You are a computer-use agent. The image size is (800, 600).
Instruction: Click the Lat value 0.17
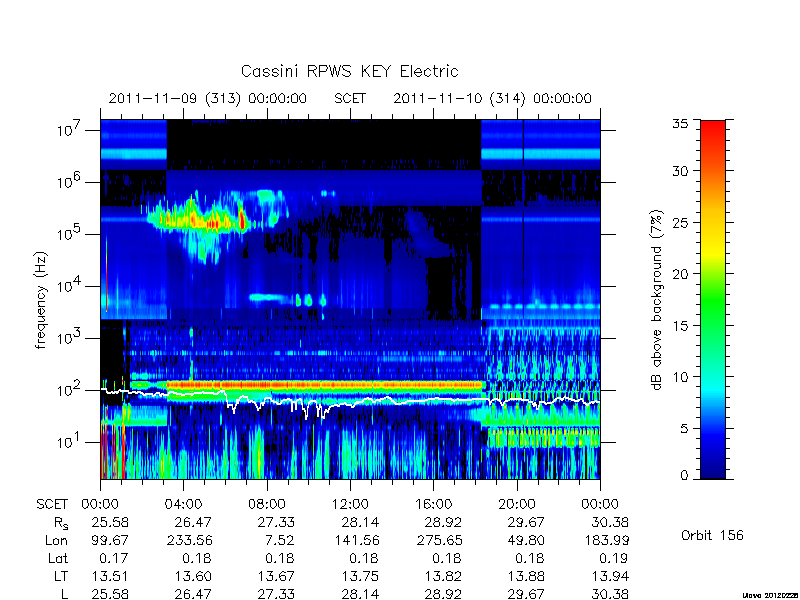113,558
